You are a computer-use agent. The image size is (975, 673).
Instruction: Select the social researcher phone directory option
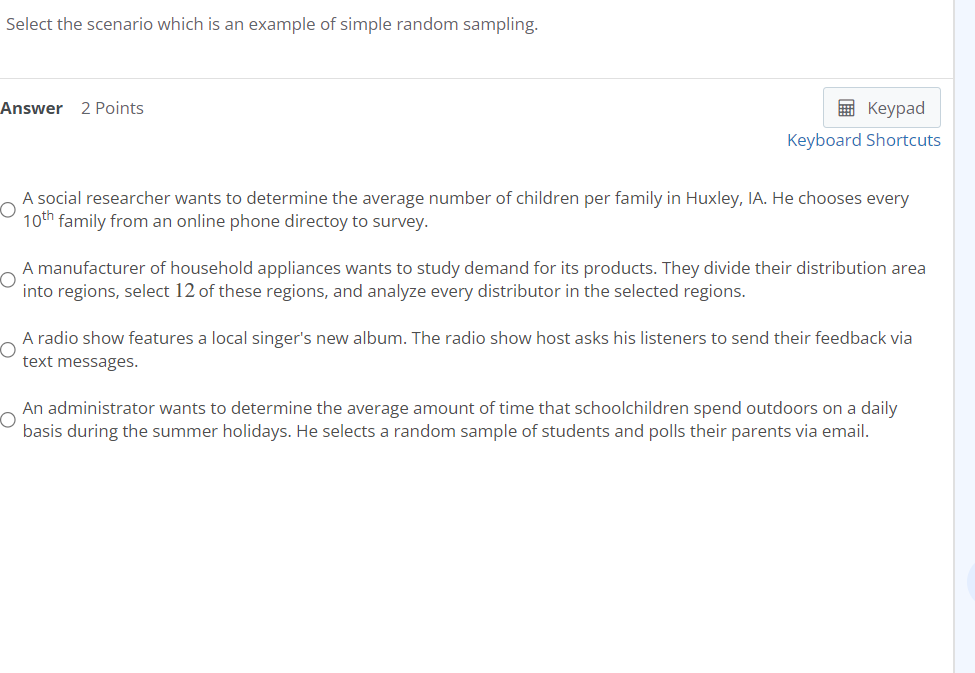point(7,210)
